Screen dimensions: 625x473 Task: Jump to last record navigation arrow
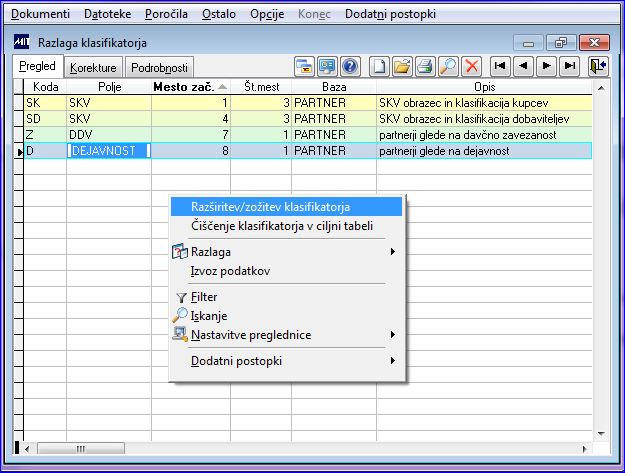570,66
